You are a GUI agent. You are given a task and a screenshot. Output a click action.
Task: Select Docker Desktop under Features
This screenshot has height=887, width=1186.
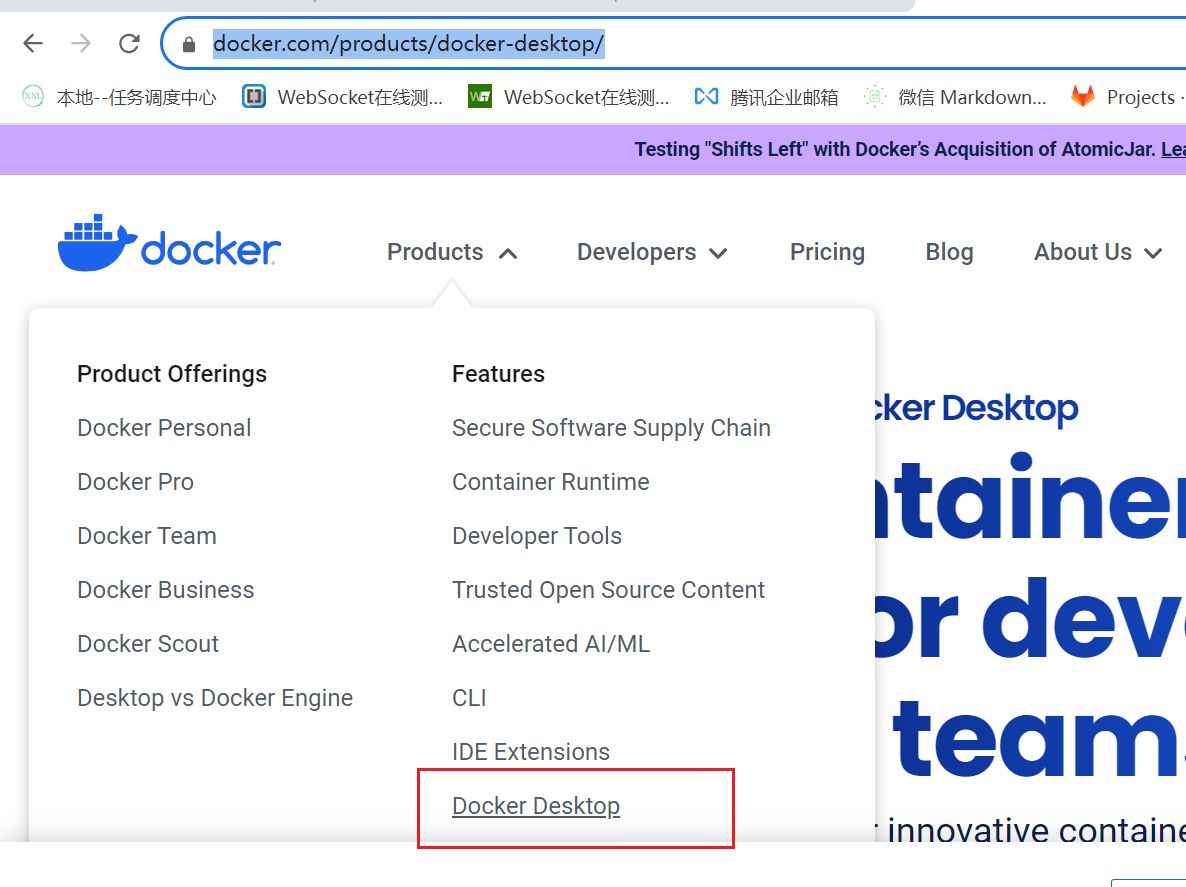click(x=536, y=806)
